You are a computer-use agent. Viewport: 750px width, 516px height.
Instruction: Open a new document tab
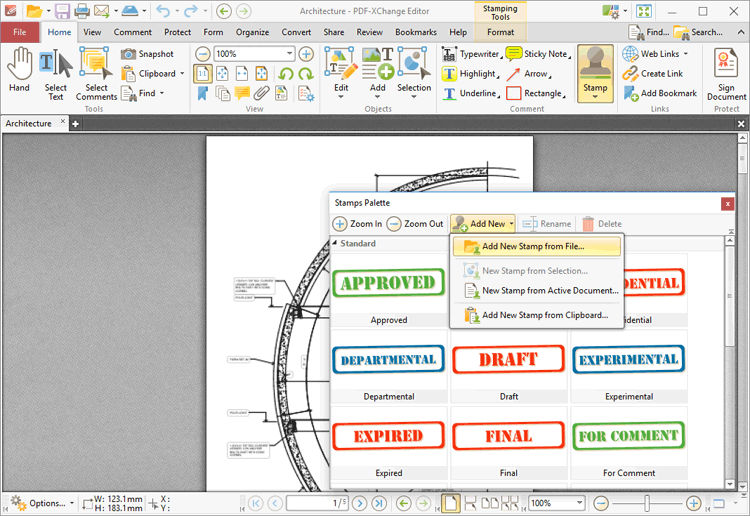[x=75, y=124]
